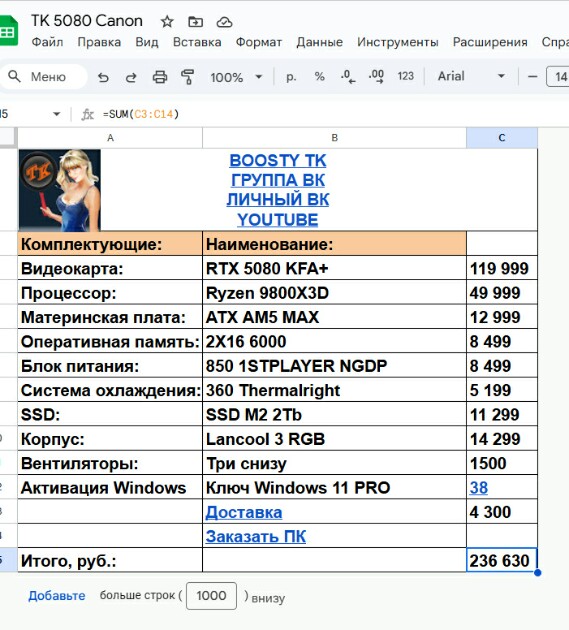Open the Заказать ПК link
Image resolution: width=569 pixels, height=630 pixels.
tap(256, 536)
